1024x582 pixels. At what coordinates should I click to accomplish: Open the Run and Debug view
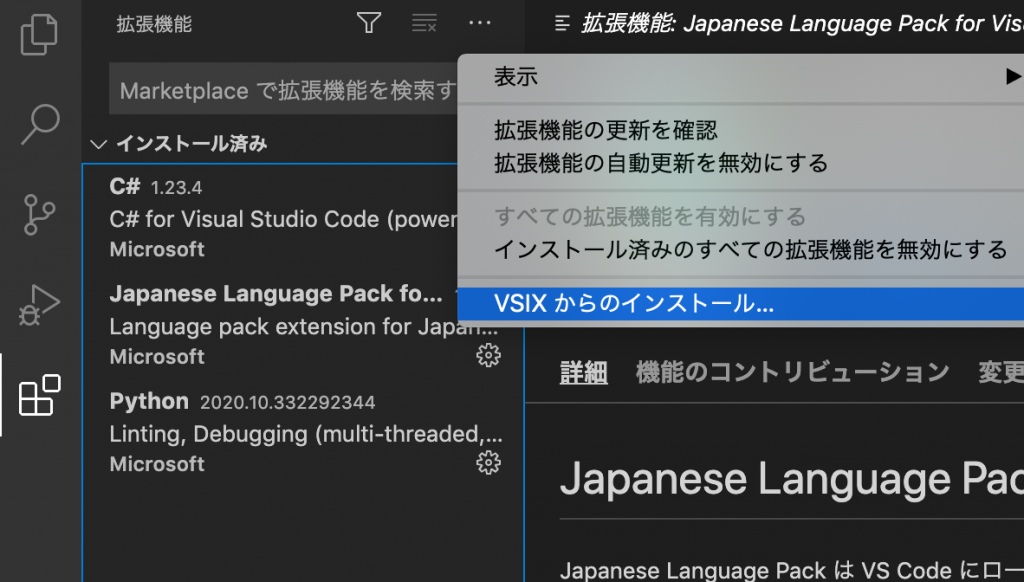tap(39, 304)
